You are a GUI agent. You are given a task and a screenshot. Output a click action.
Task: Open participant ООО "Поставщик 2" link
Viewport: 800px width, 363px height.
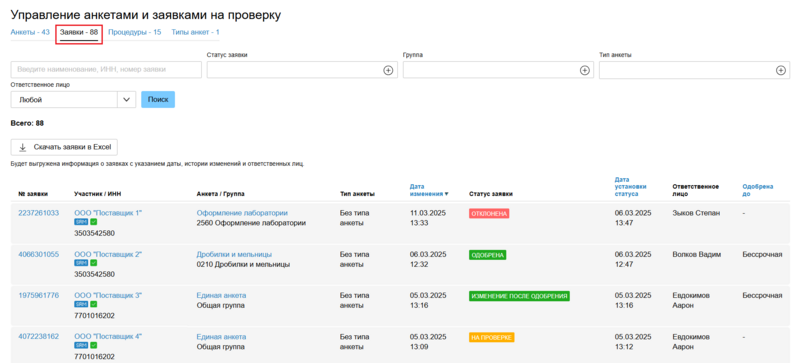pyautogui.click(x=108, y=254)
